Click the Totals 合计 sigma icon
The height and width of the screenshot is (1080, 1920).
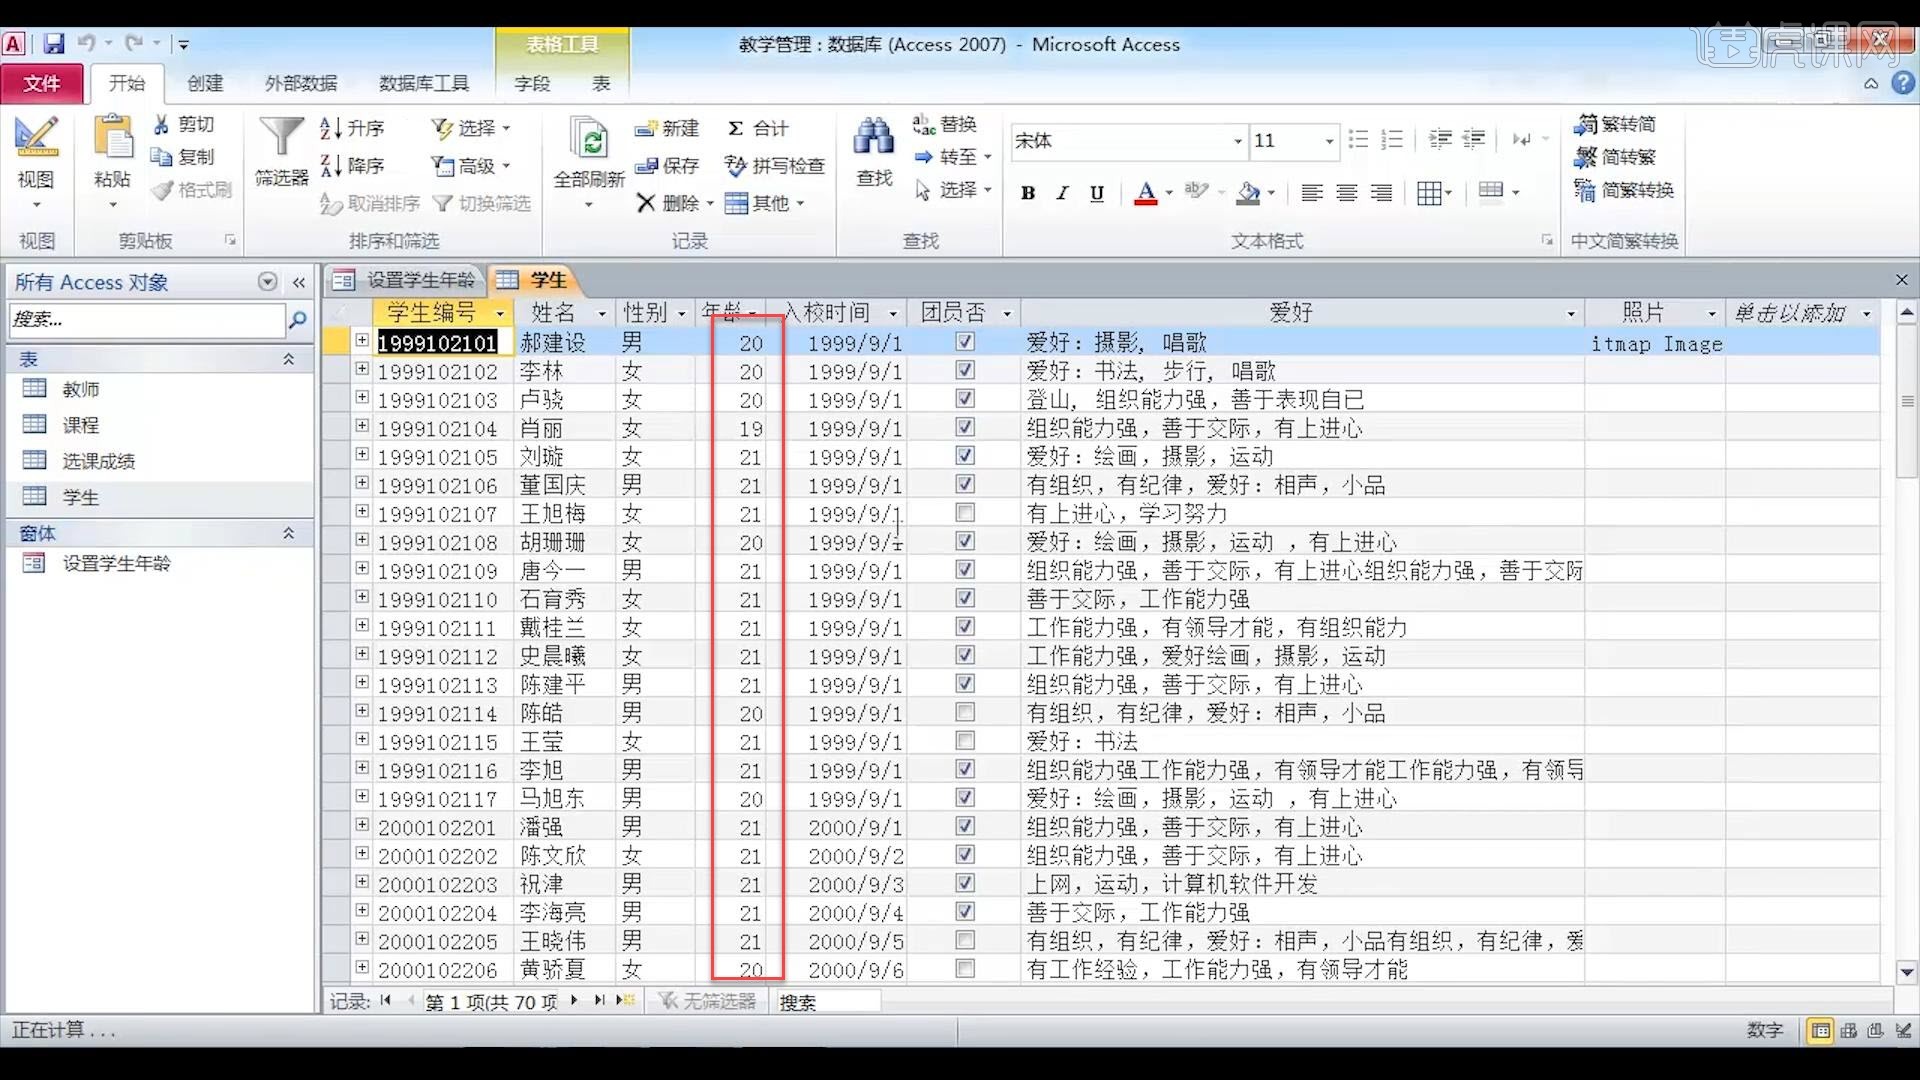point(736,128)
